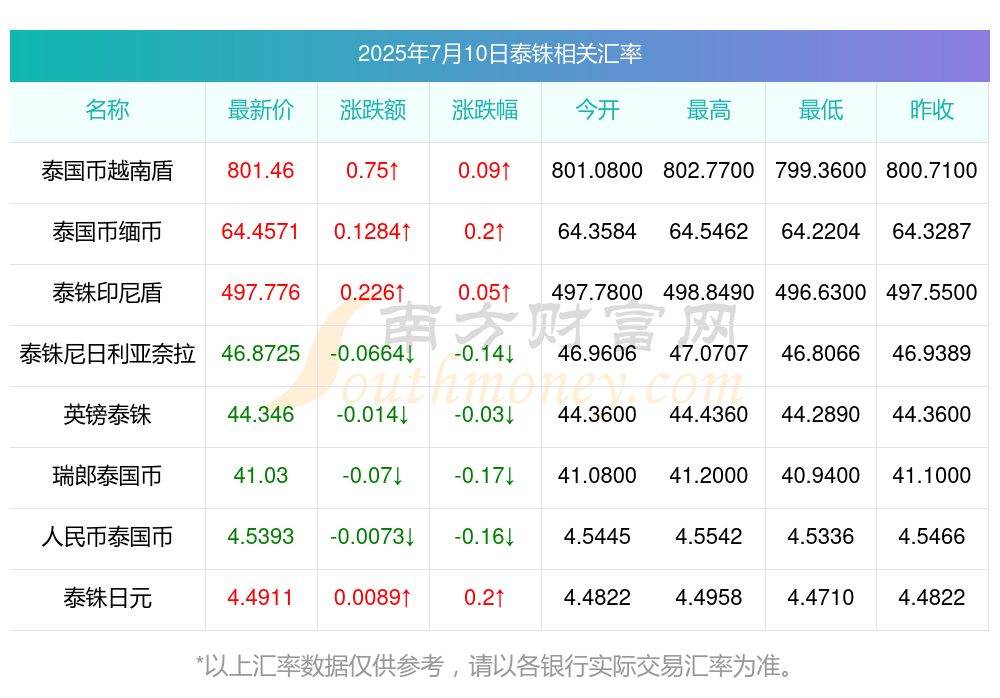The image size is (1000, 698).
Task: Click latest price 497.776
Action: click(x=260, y=292)
